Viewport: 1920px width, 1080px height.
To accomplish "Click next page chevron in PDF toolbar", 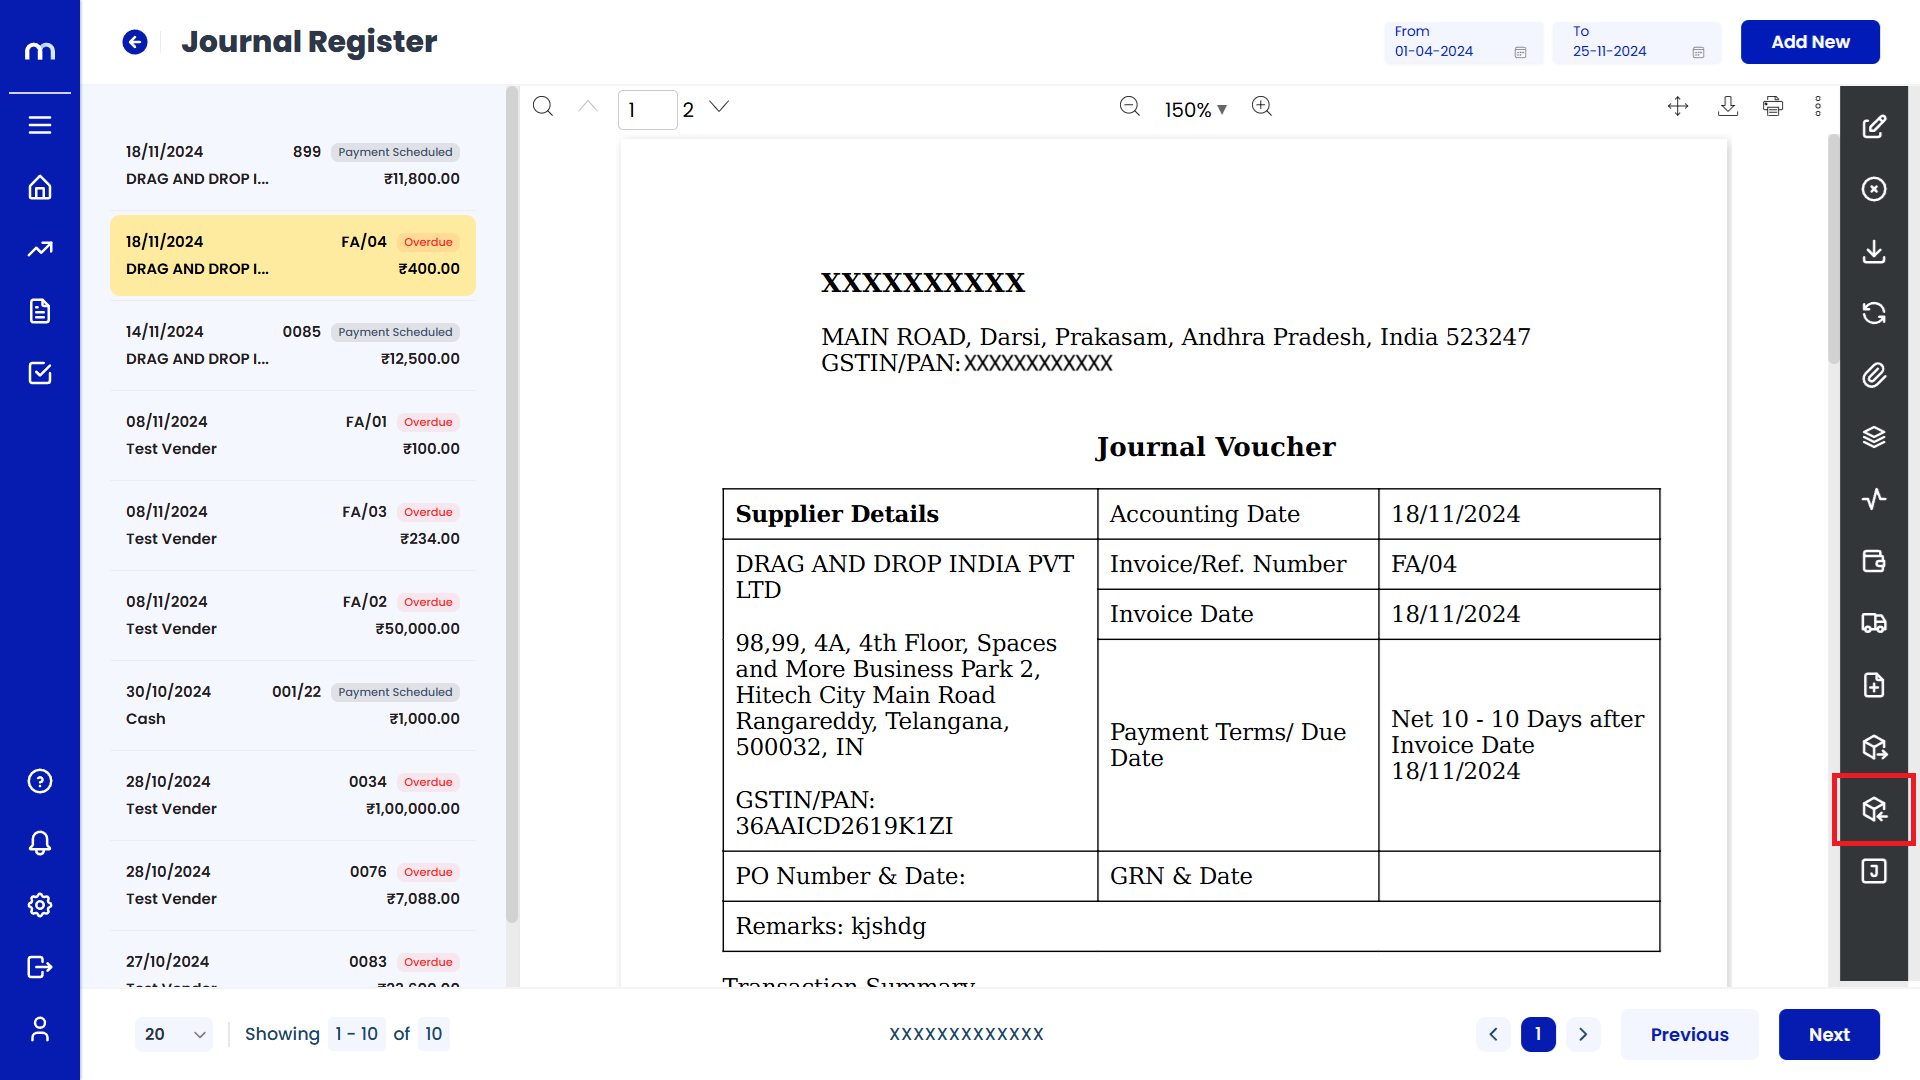I will [x=719, y=107].
